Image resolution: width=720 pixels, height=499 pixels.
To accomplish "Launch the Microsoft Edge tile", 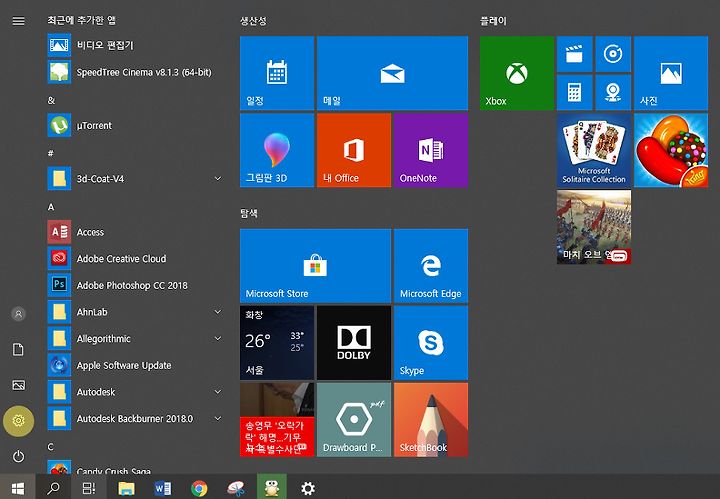I will tap(431, 266).
